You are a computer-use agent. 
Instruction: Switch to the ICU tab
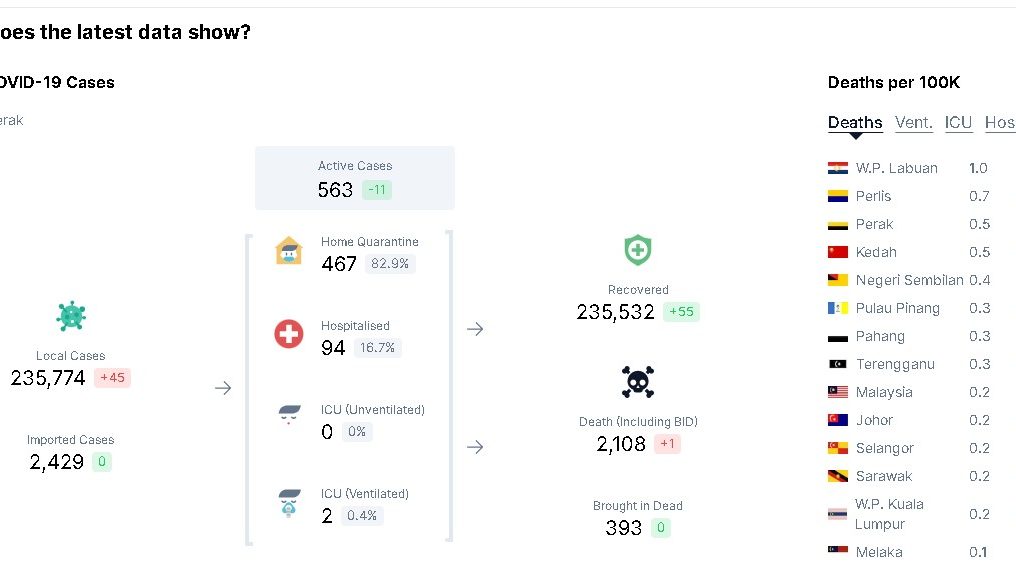[958, 122]
